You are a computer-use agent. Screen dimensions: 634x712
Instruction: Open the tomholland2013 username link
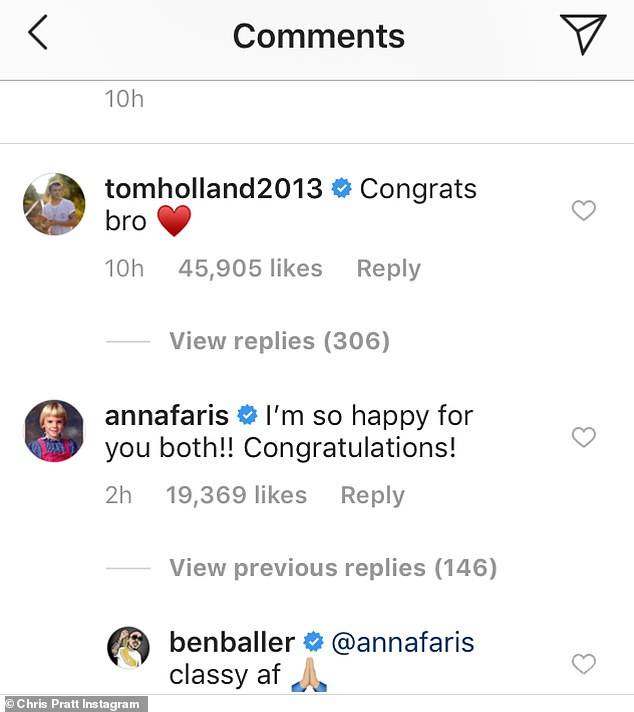(213, 188)
